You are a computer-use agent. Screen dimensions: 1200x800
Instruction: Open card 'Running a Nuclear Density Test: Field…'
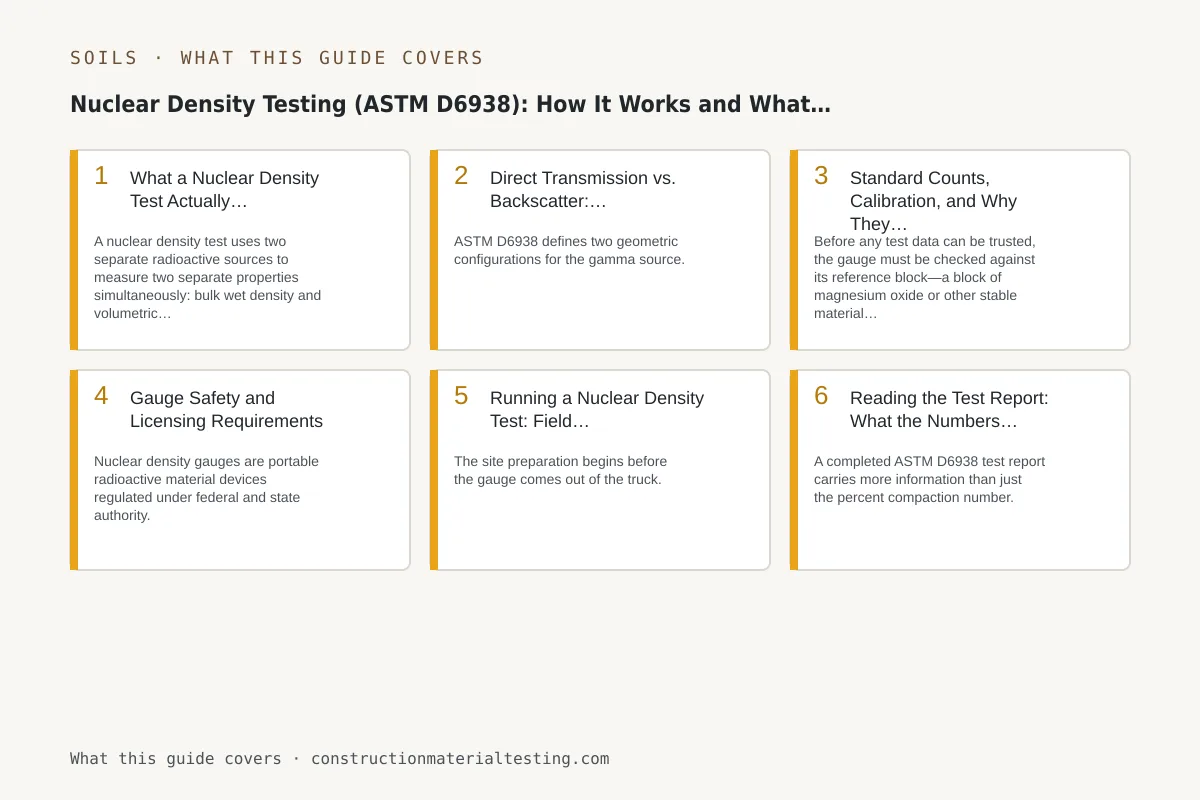coord(600,470)
